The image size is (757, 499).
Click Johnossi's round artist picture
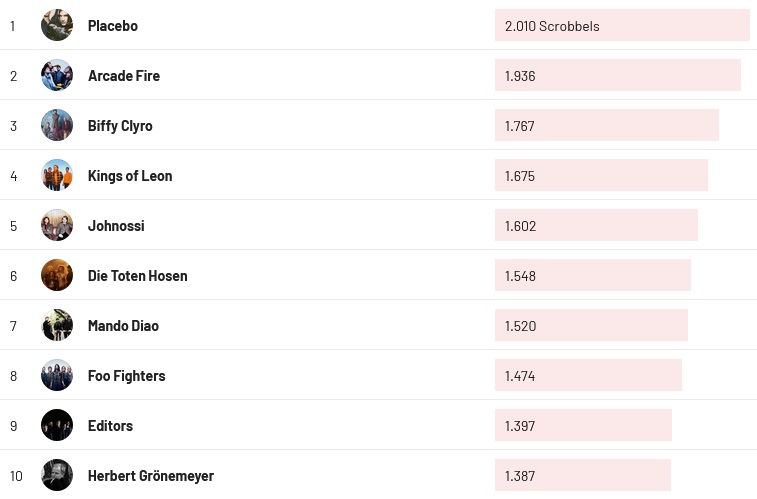click(57, 225)
